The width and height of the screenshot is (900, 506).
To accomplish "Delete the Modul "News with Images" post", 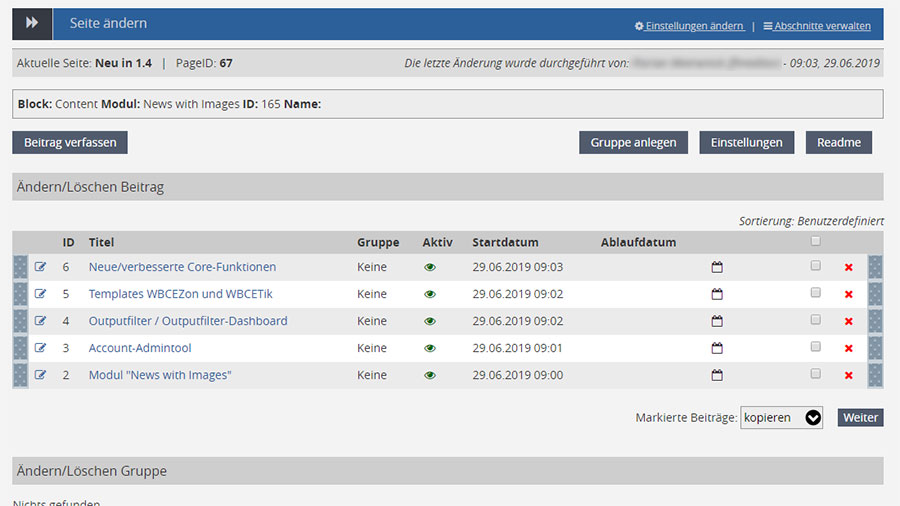I will pyautogui.click(x=849, y=375).
